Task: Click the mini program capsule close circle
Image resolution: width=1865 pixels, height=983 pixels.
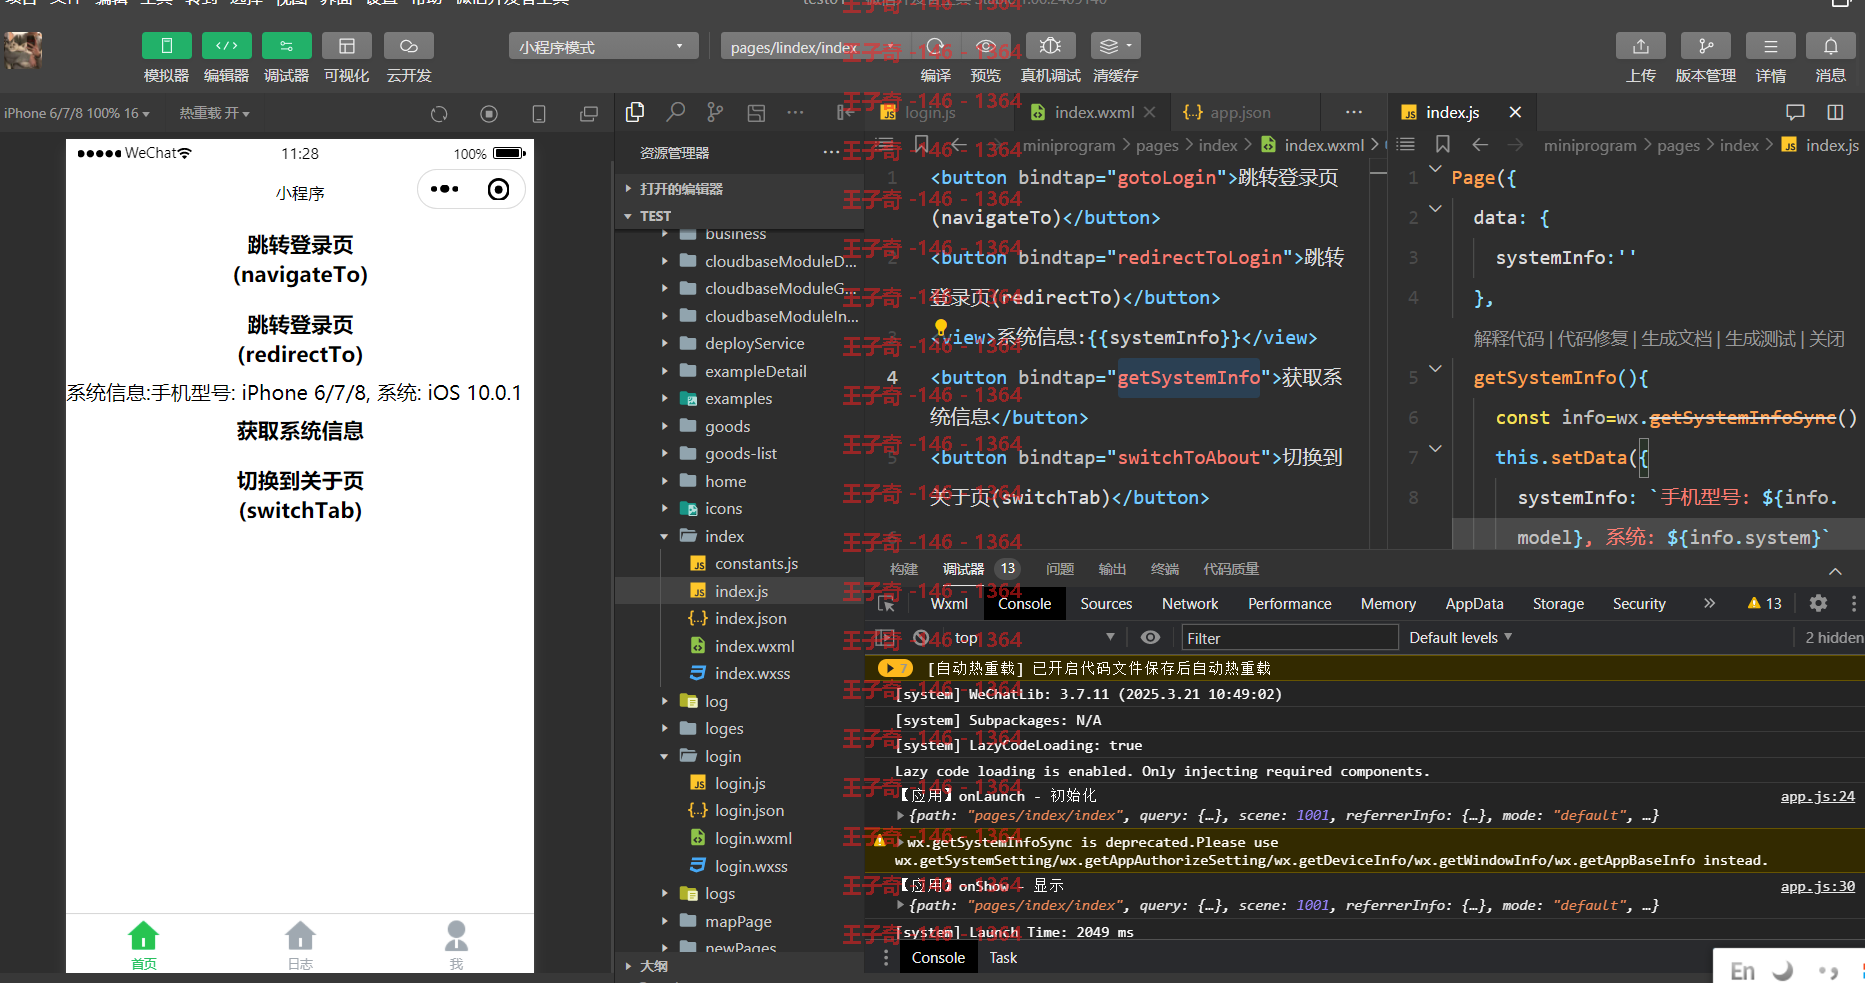Action: [498, 189]
